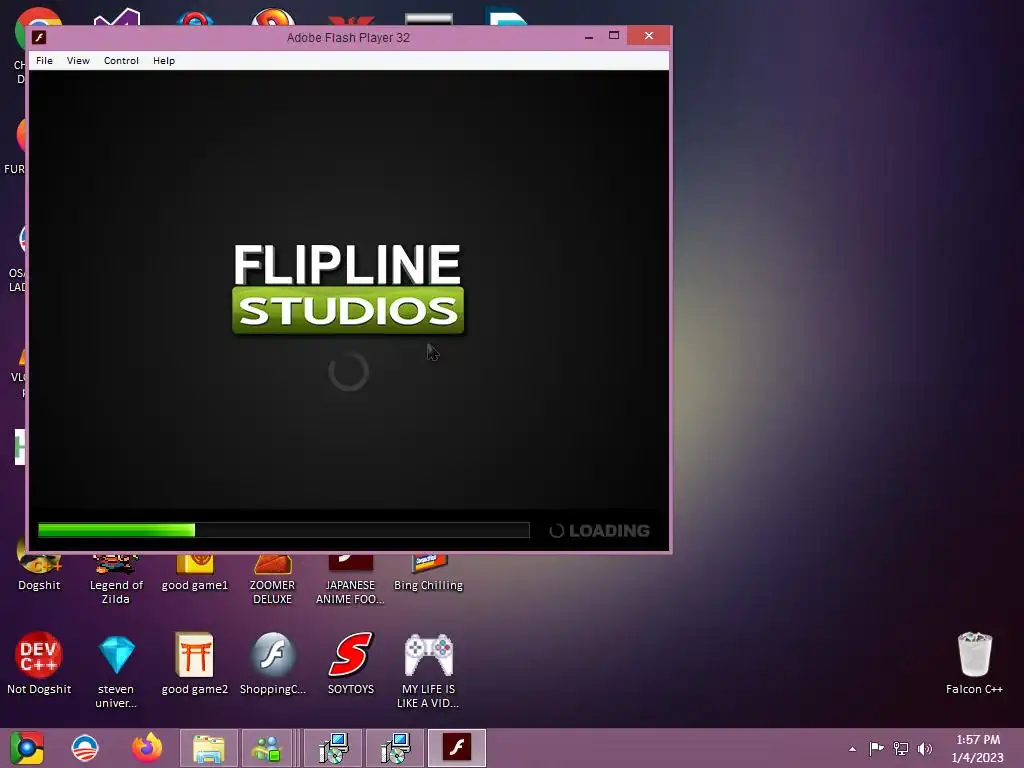Open File Explorer from the taskbar
Image resolution: width=1024 pixels, height=768 pixels.
point(208,748)
